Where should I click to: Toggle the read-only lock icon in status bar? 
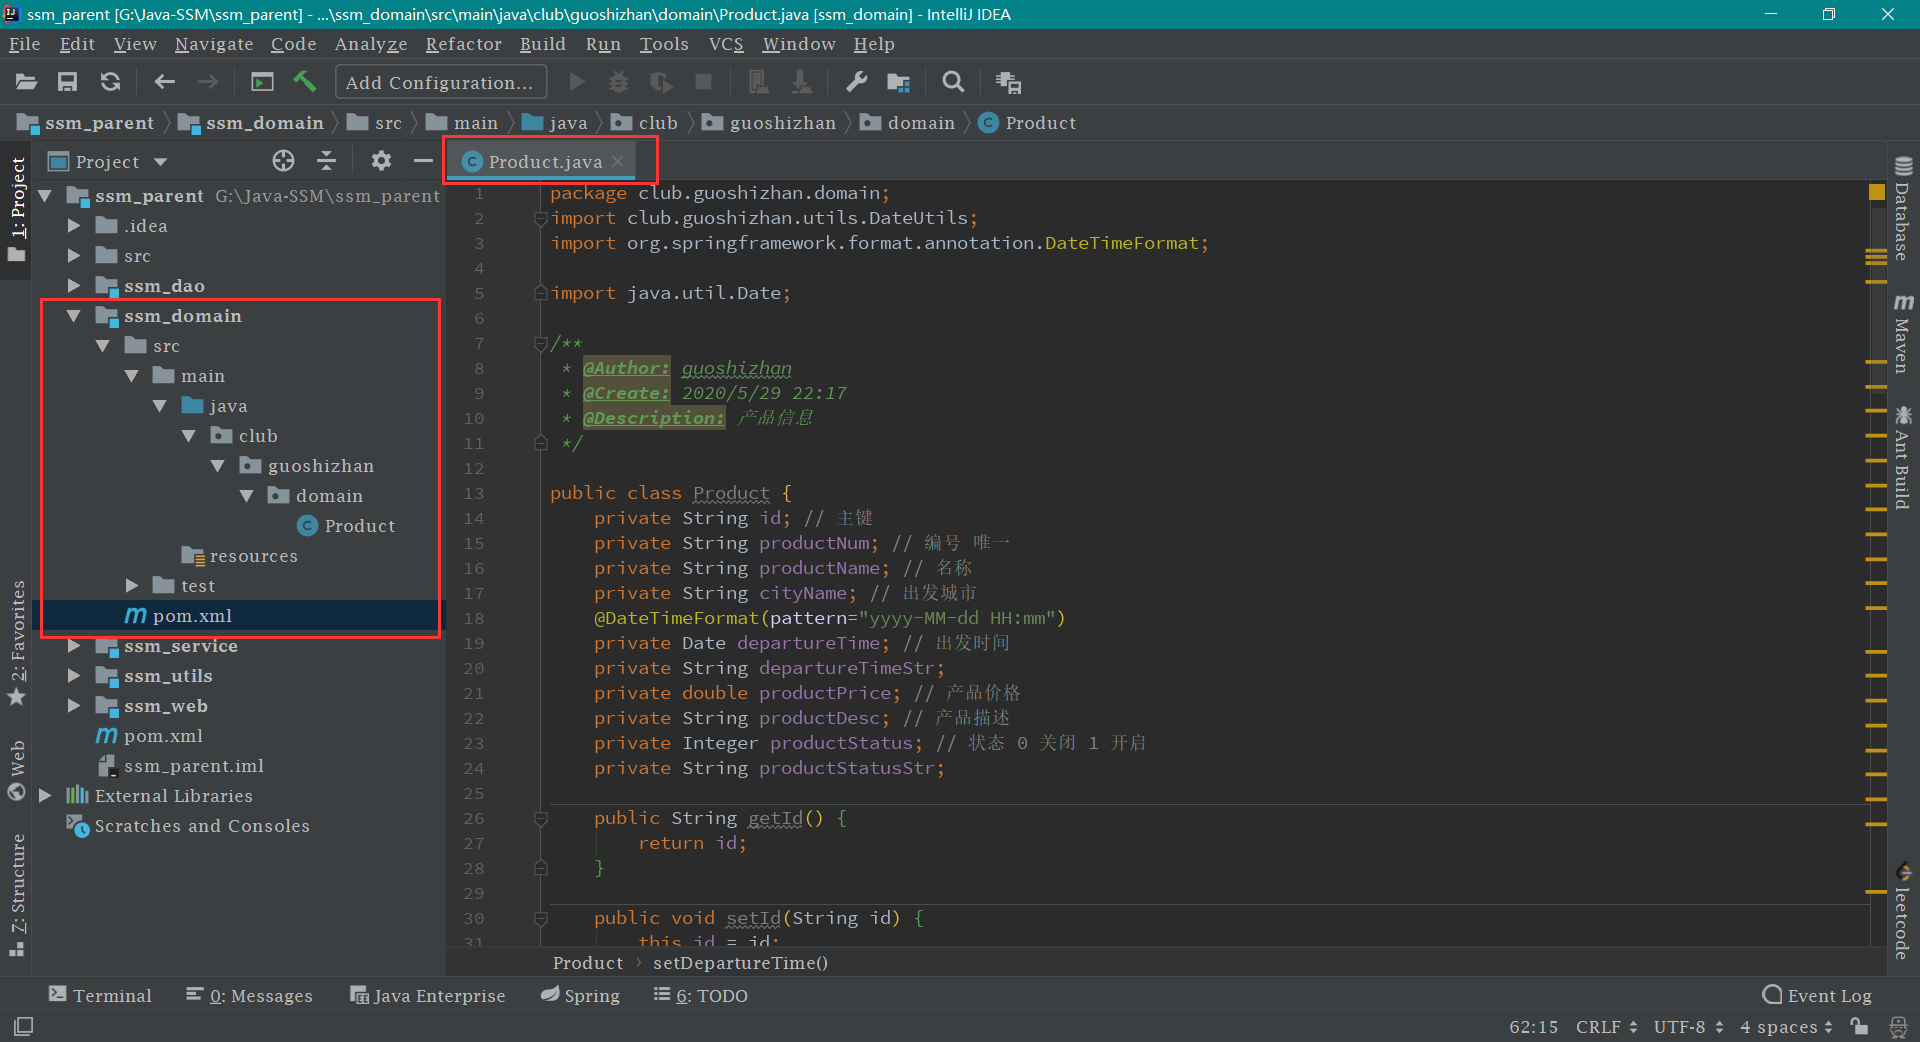(x=1859, y=1026)
